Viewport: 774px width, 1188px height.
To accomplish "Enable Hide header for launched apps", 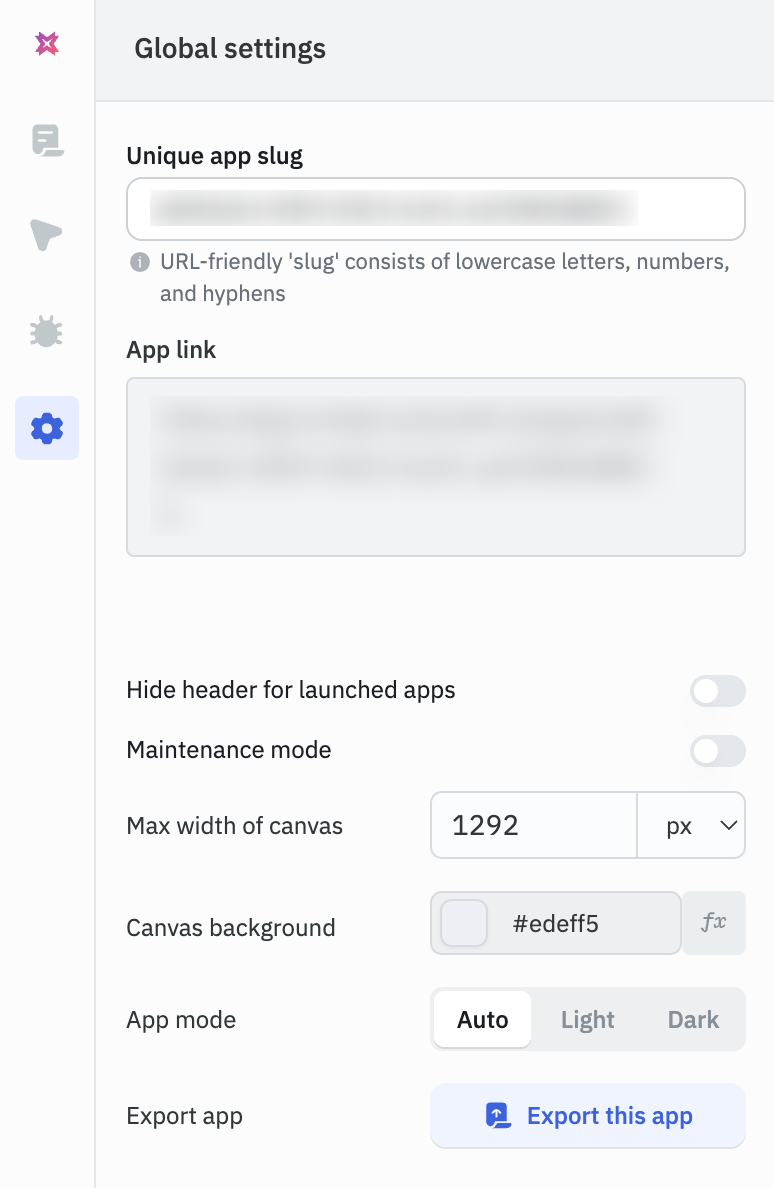I will 717,691.
